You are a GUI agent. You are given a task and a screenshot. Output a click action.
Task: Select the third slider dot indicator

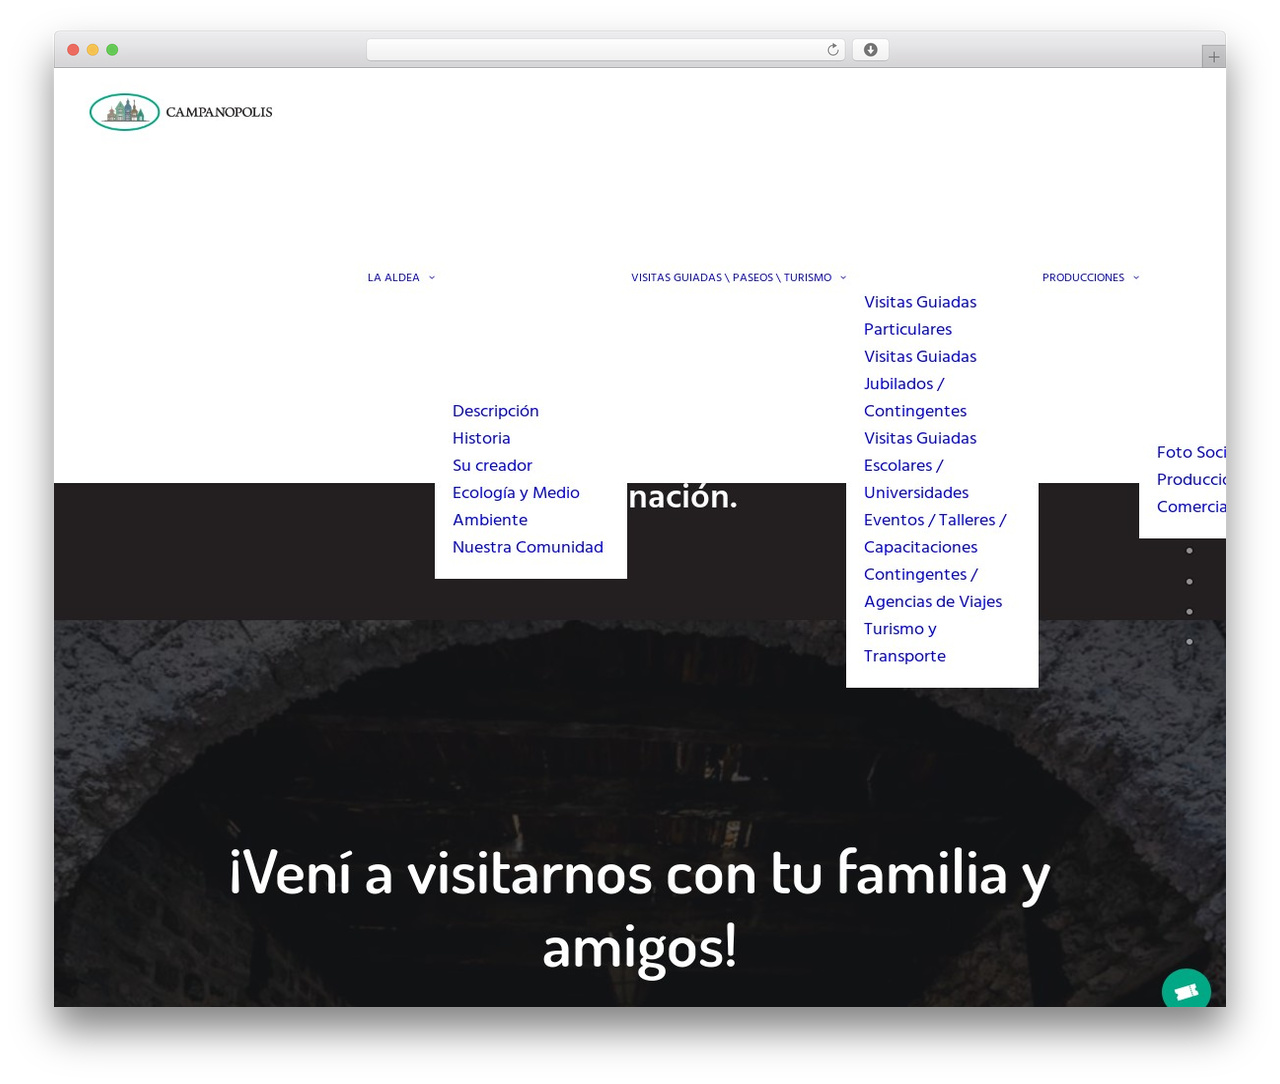click(1189, 611)
